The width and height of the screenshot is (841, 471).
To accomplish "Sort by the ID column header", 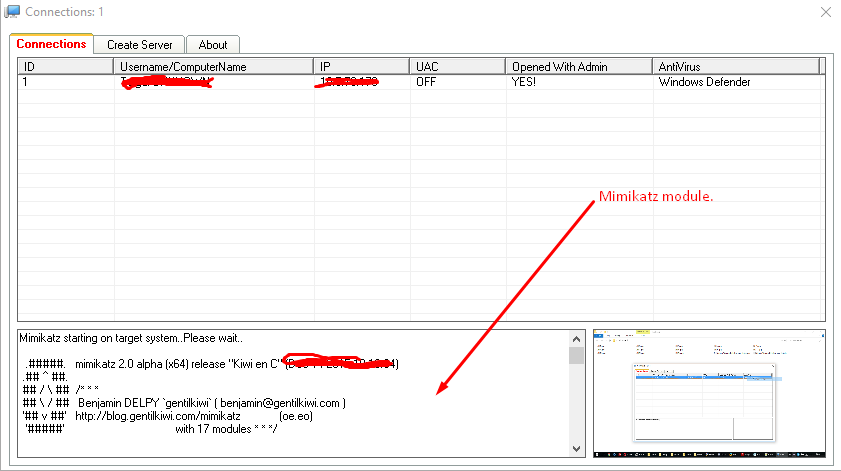I will pos(65,67).
